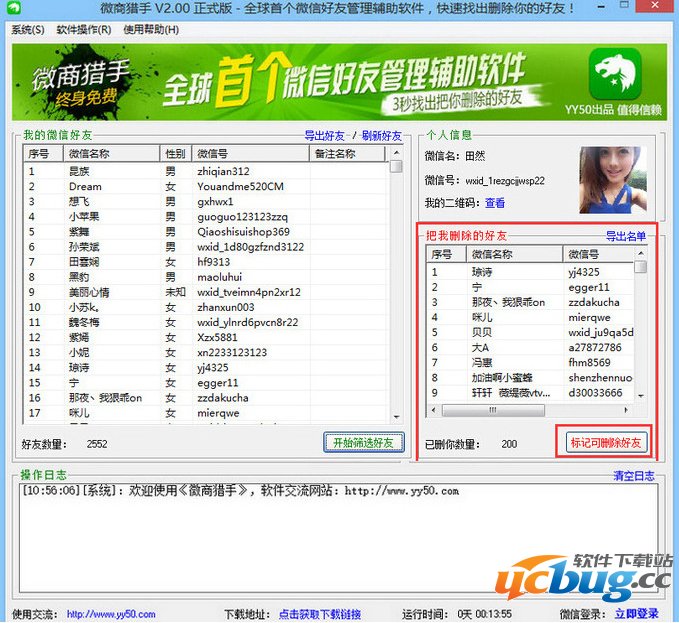679x623 pixels.
Task: Click the deleted count value 200
Action: coord(509,444)
